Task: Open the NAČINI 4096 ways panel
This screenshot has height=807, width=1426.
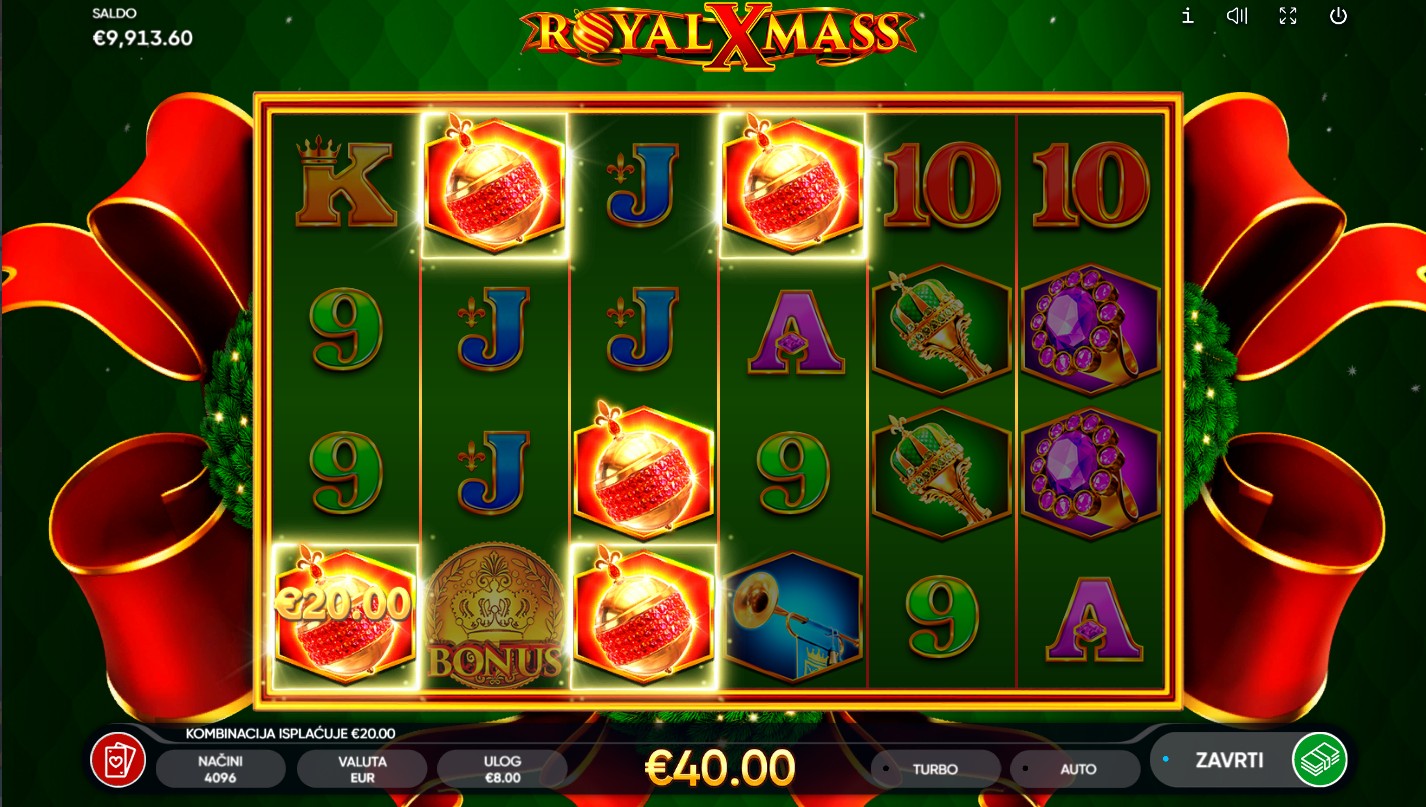Action: tap(220, 768)
